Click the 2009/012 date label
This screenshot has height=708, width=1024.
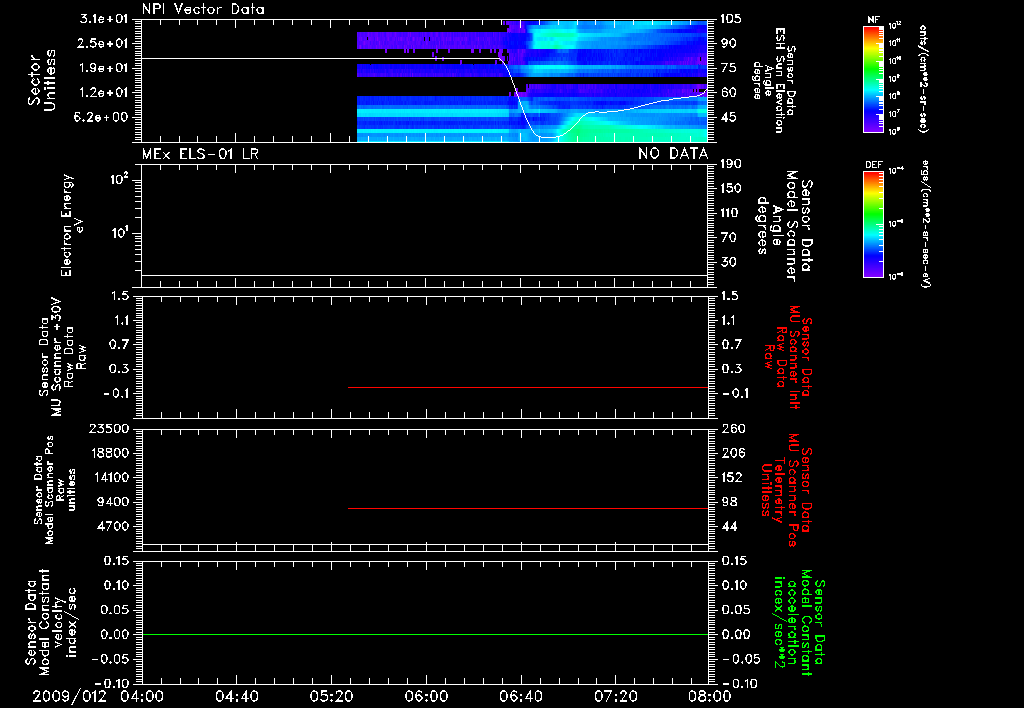coord(69,696)
